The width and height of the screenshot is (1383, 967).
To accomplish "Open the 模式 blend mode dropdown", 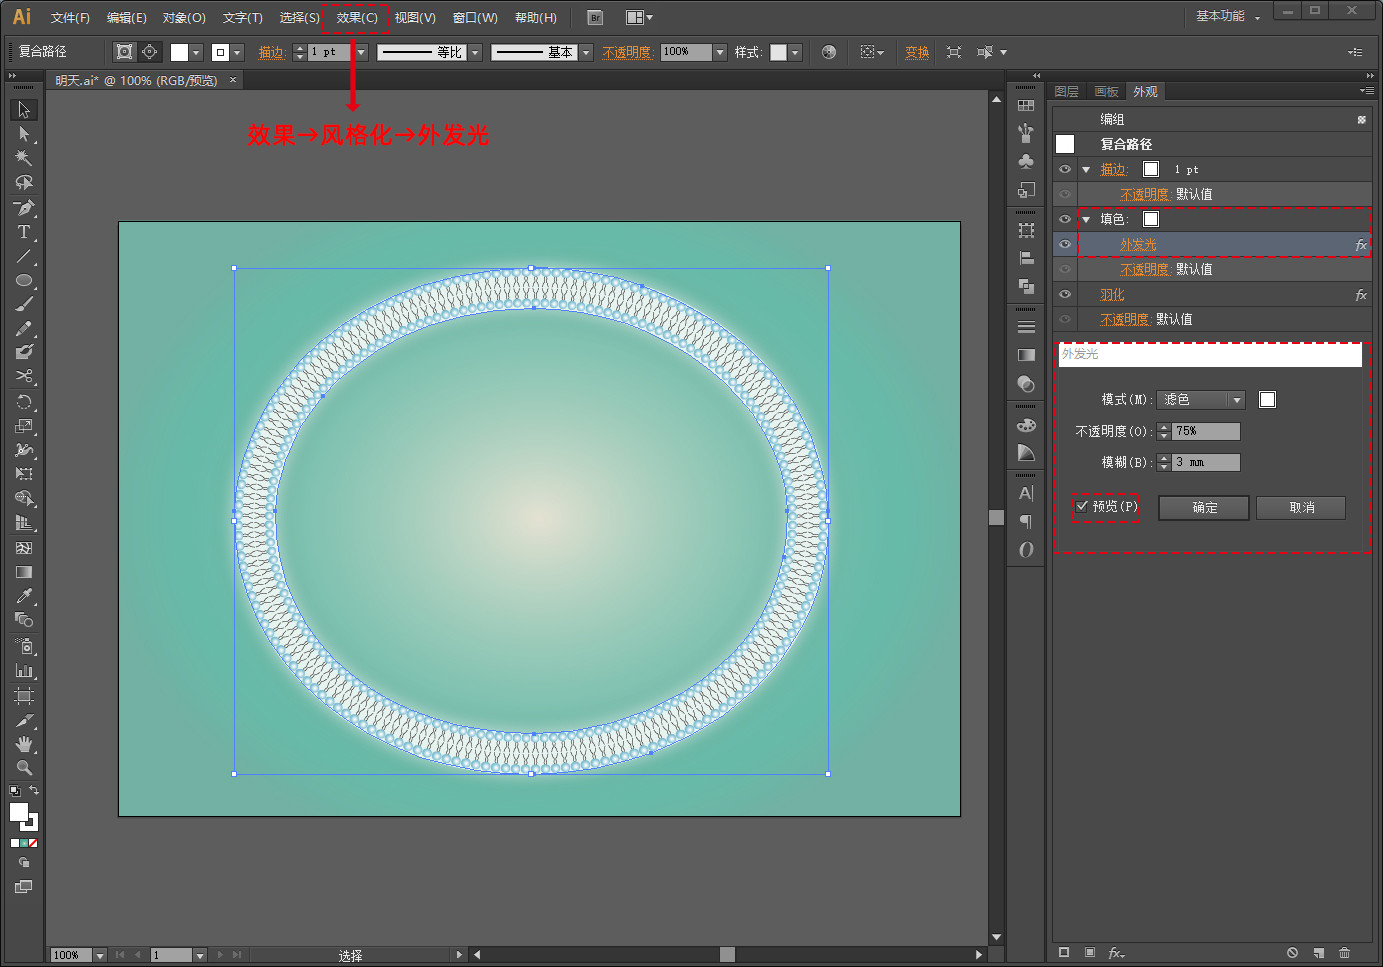I will [x=1200, y=400].
